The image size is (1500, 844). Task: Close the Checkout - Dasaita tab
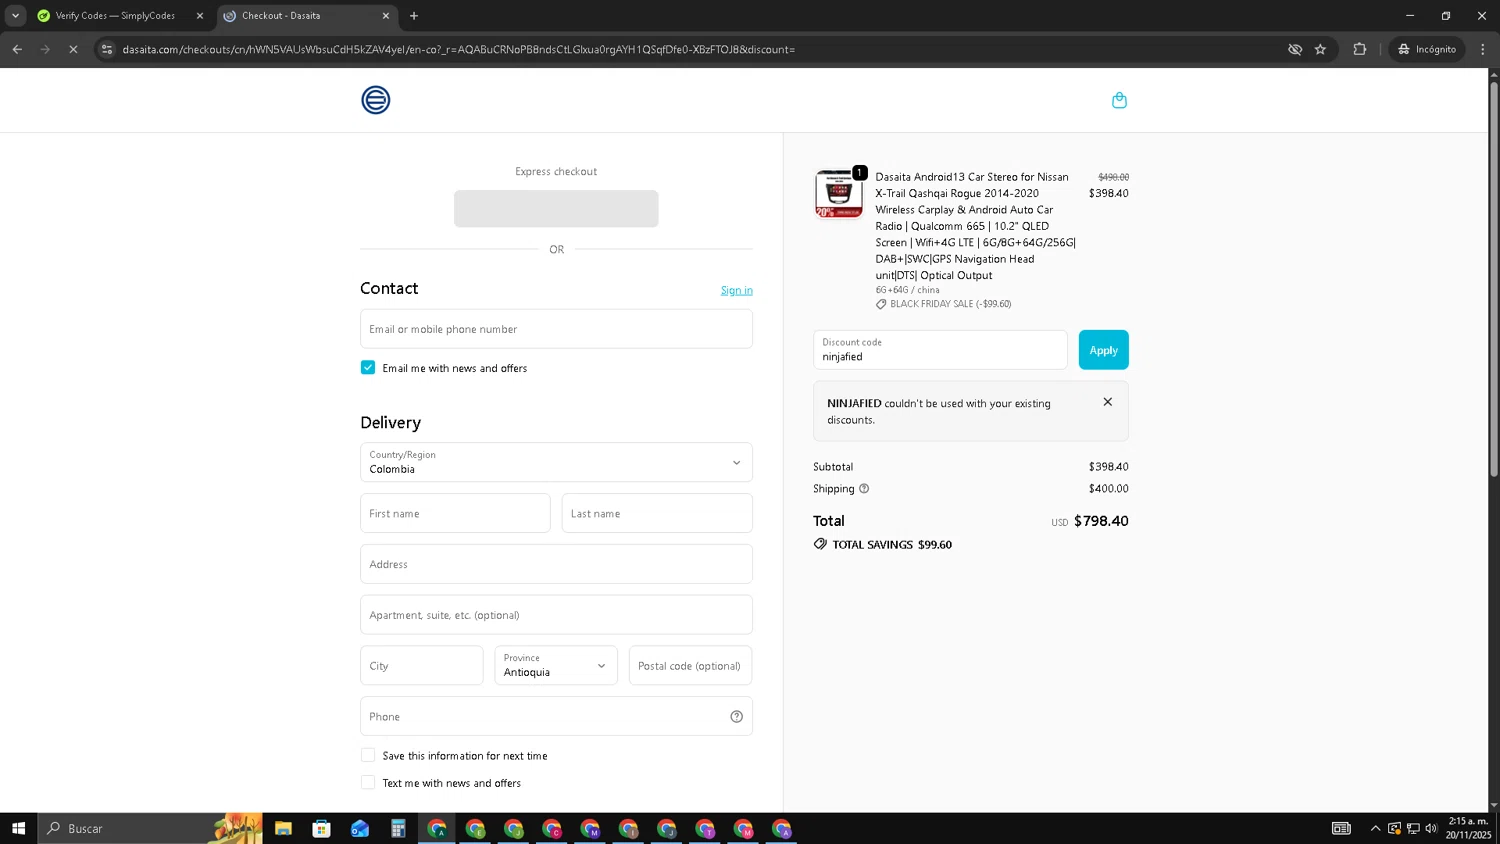click(x=386, y=16)
